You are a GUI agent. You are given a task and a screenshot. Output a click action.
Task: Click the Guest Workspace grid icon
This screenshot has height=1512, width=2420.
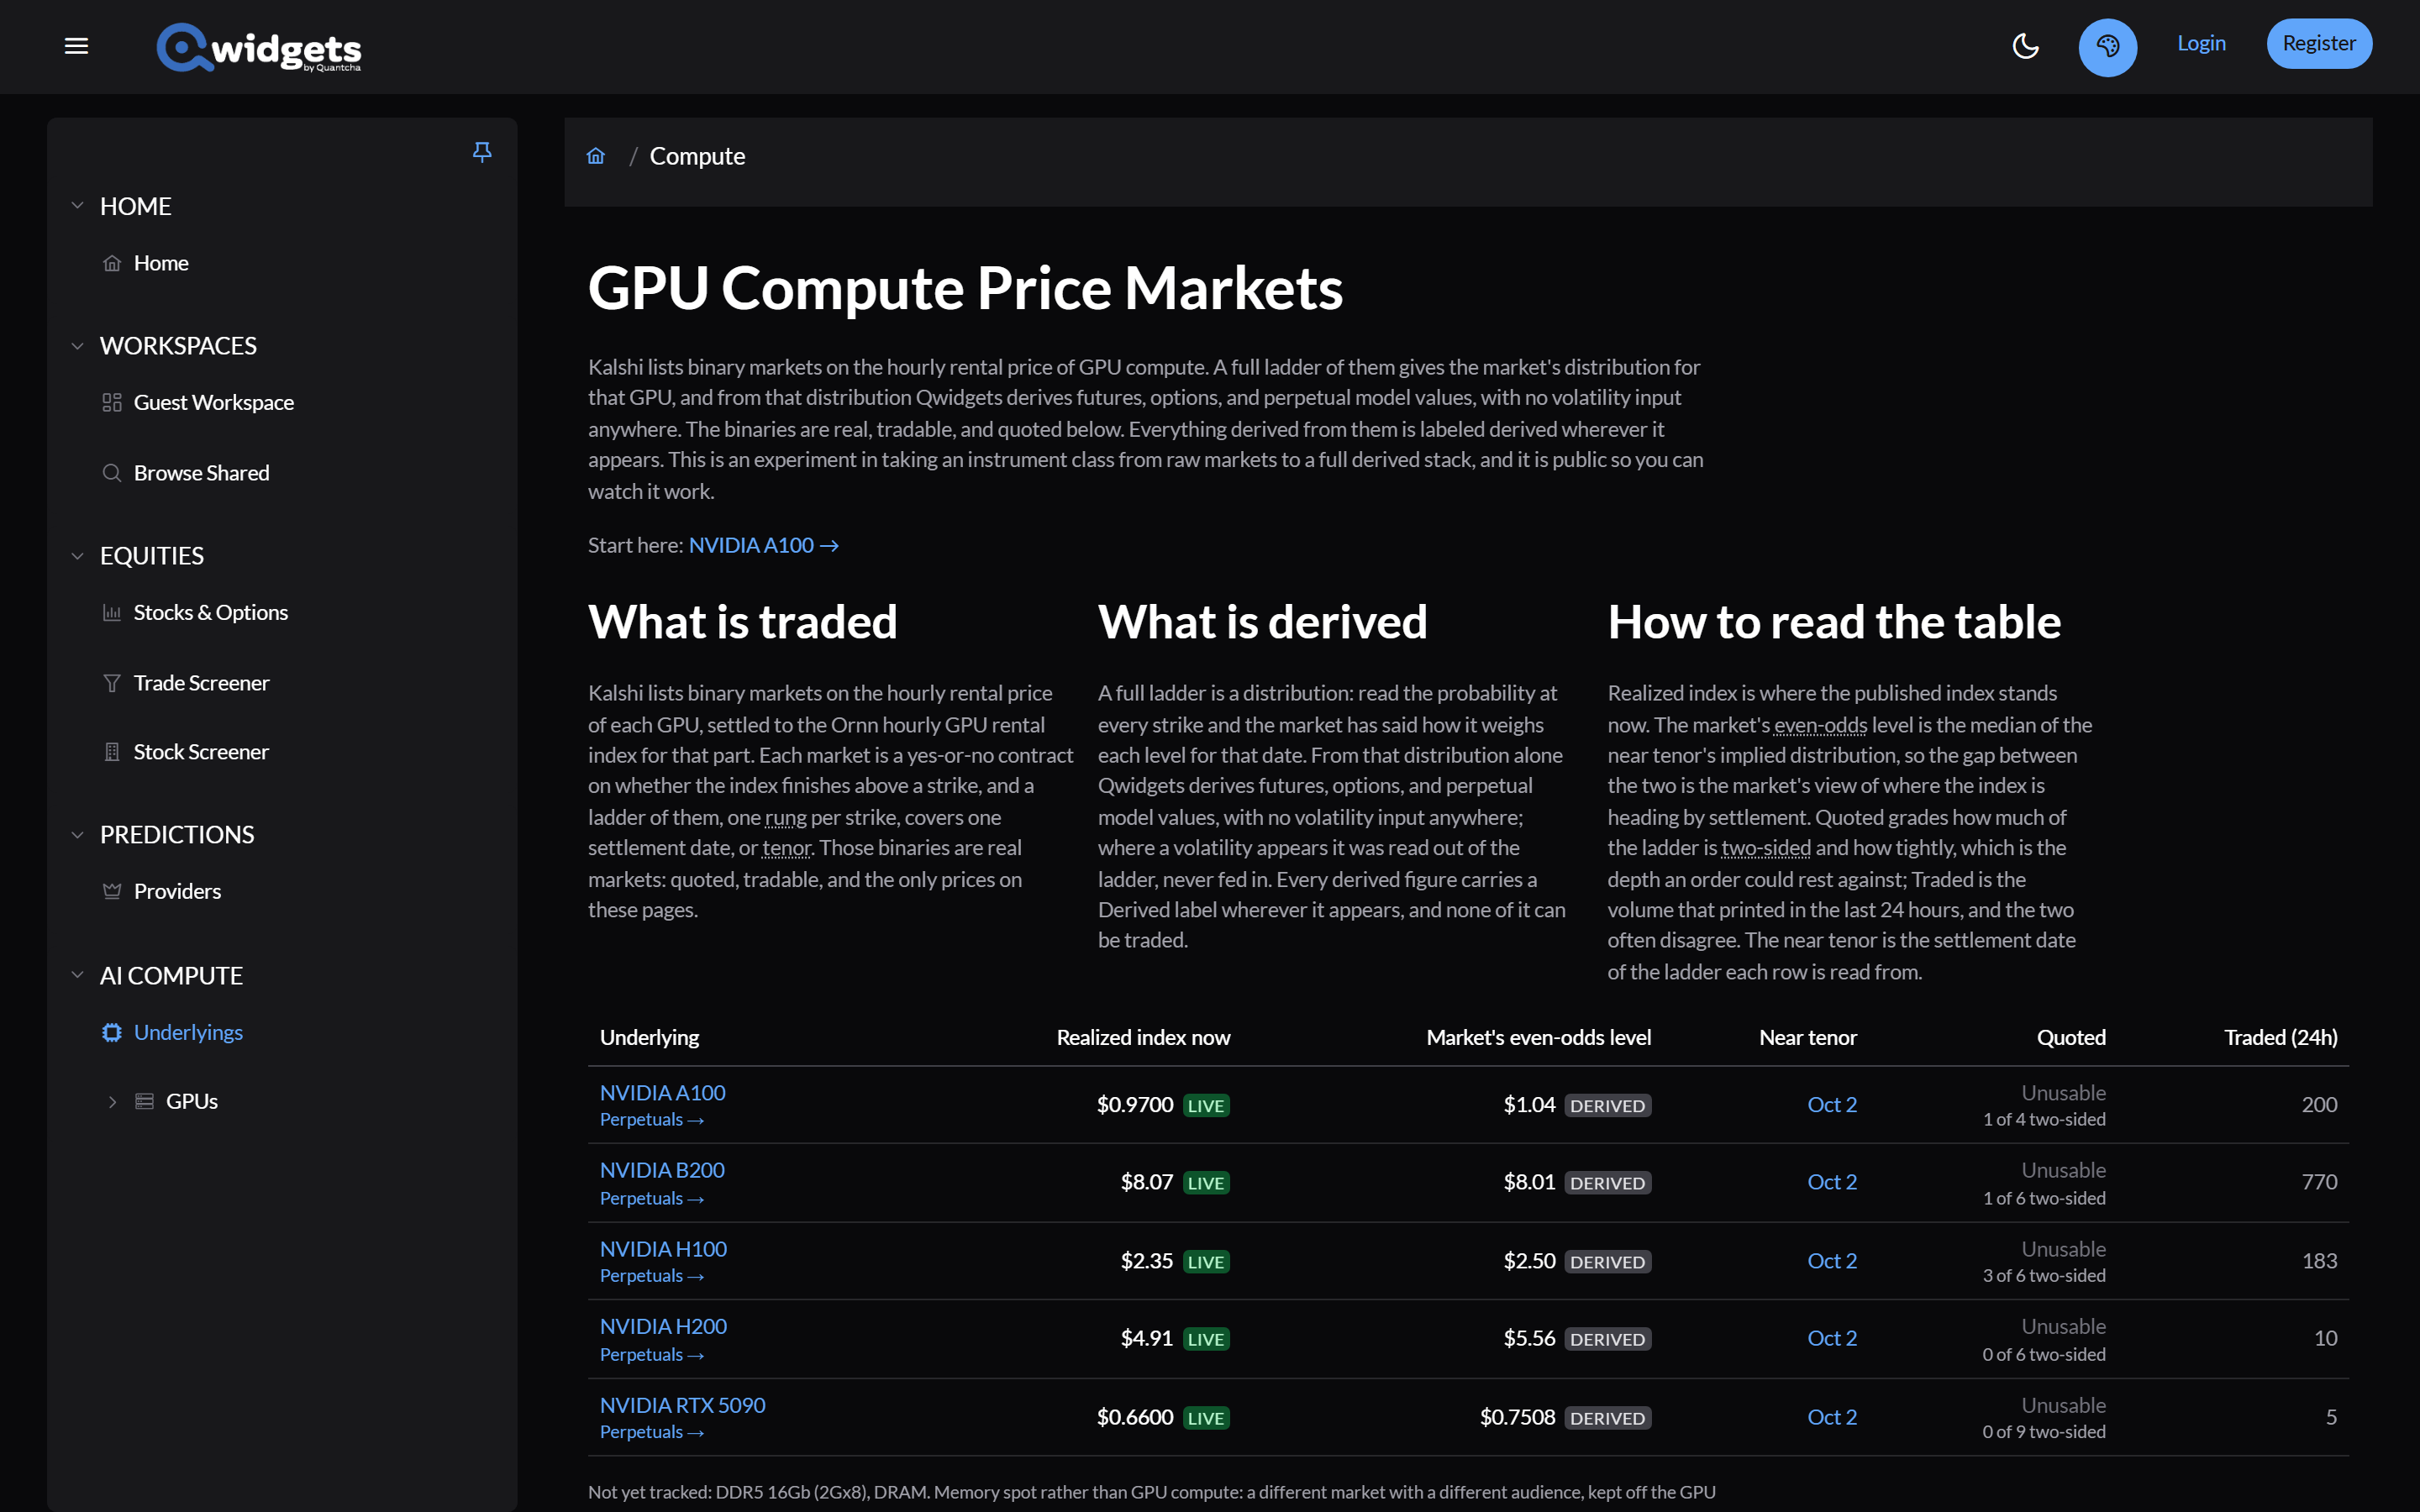(x=112, y=402)
